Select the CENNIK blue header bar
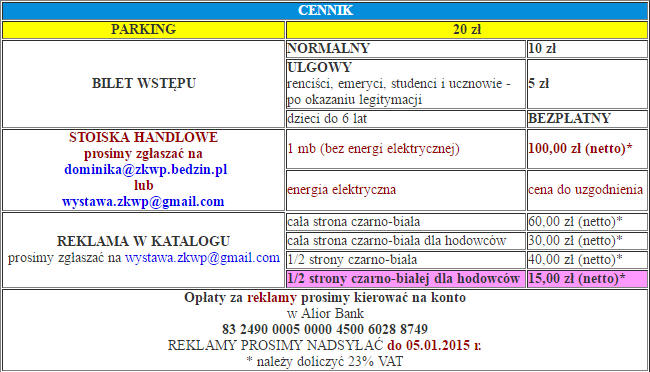This screenshot has height=372, width=650. 325,10
